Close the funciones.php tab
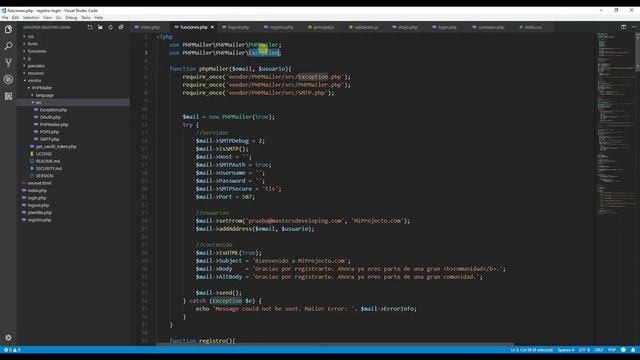The image size is (640, 360). pyautogui.click(x=212, y=27)
